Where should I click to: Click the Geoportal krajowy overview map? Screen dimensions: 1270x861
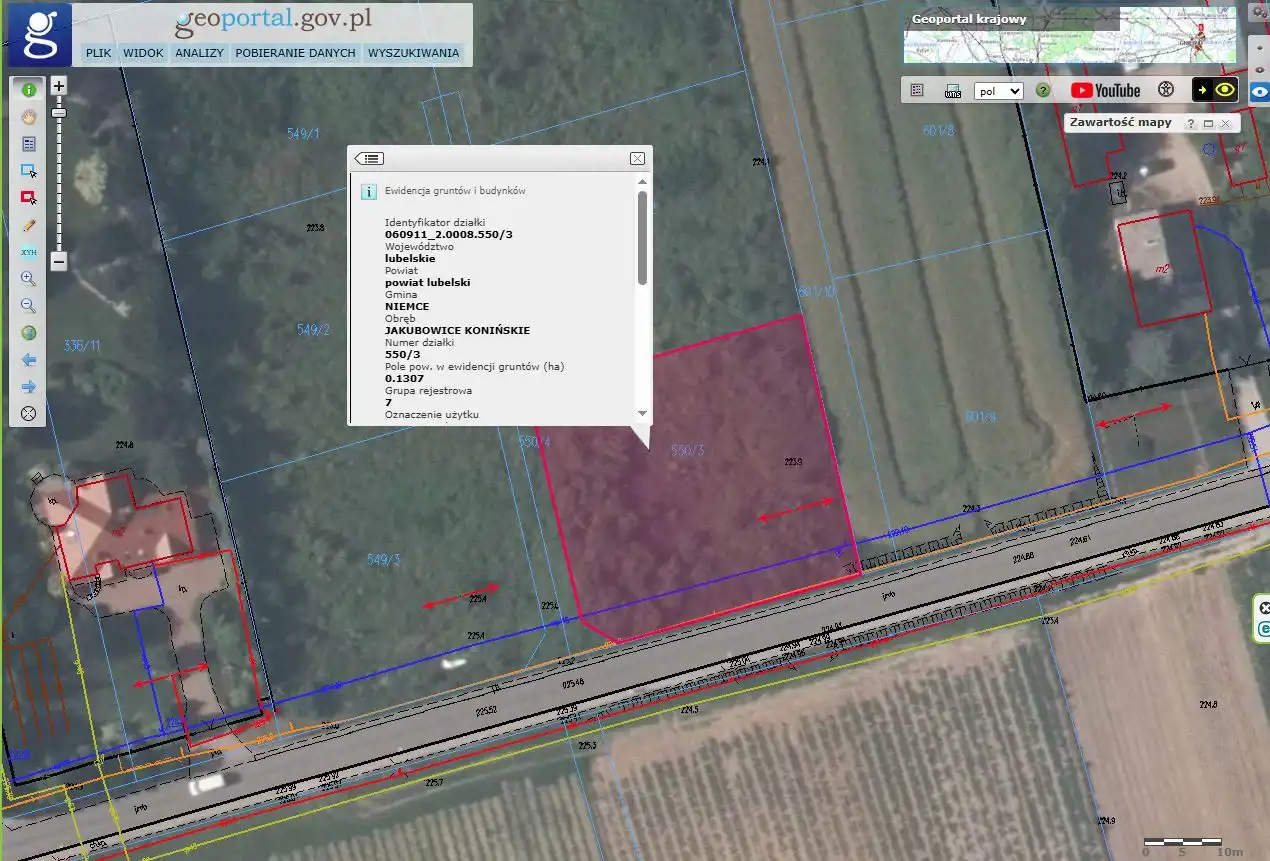1070,37
